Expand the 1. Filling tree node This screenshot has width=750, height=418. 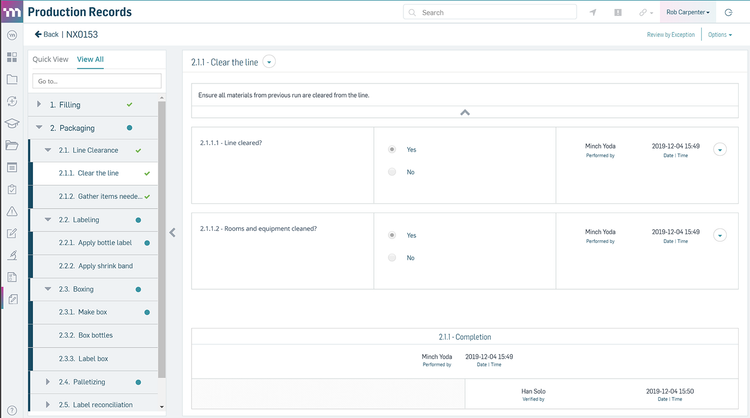(x=39, y=104)
